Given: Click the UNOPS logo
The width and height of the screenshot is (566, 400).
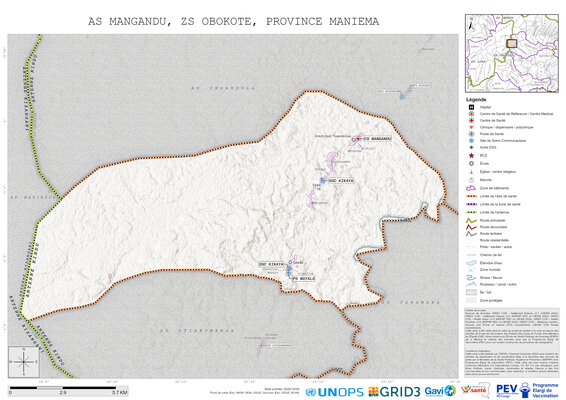Looking at the screenshot, I should [x=334, y=392].
